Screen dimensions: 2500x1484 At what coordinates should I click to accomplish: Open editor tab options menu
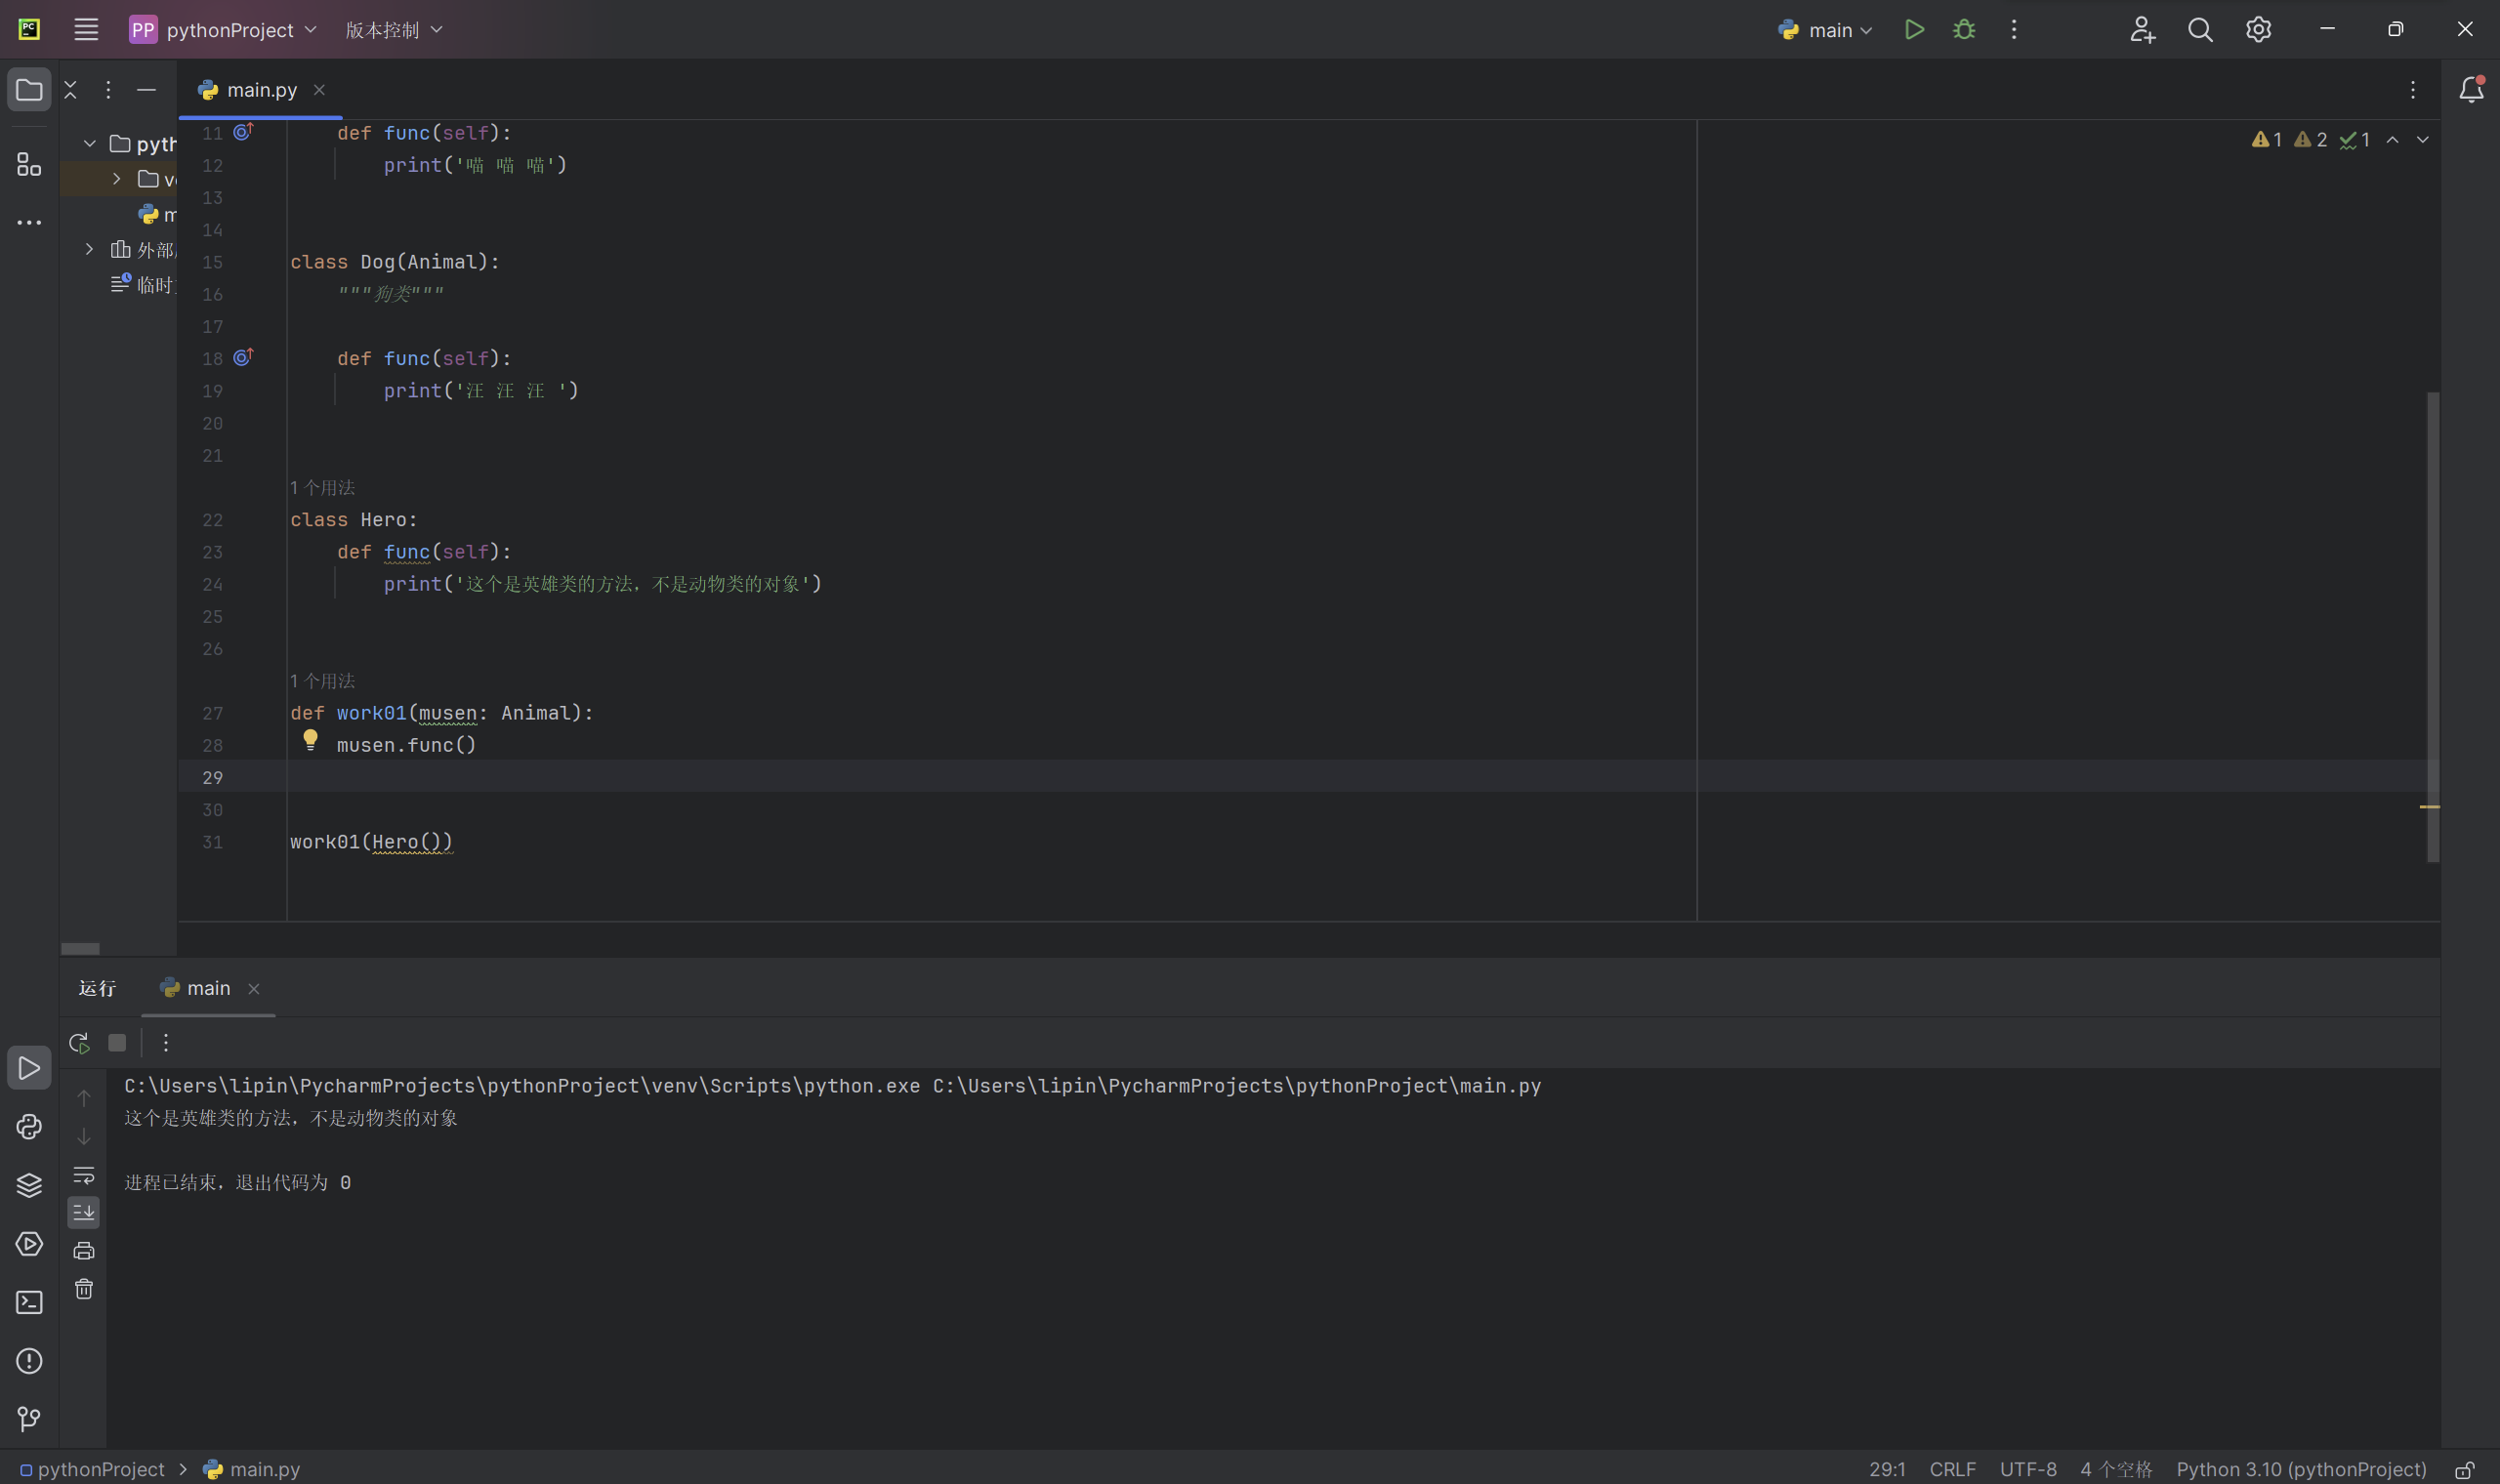pos(2413,90)
